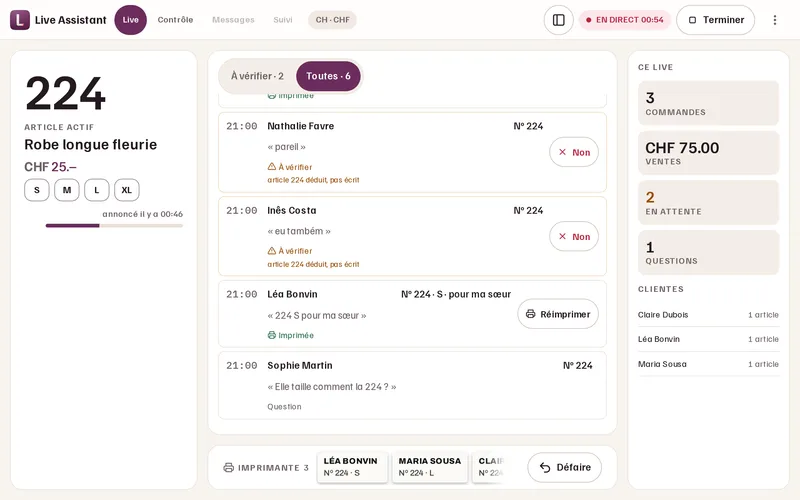The image size is (800, 500).
Task: Click the article announcement progress bar
Action: (x=114, y=226)
